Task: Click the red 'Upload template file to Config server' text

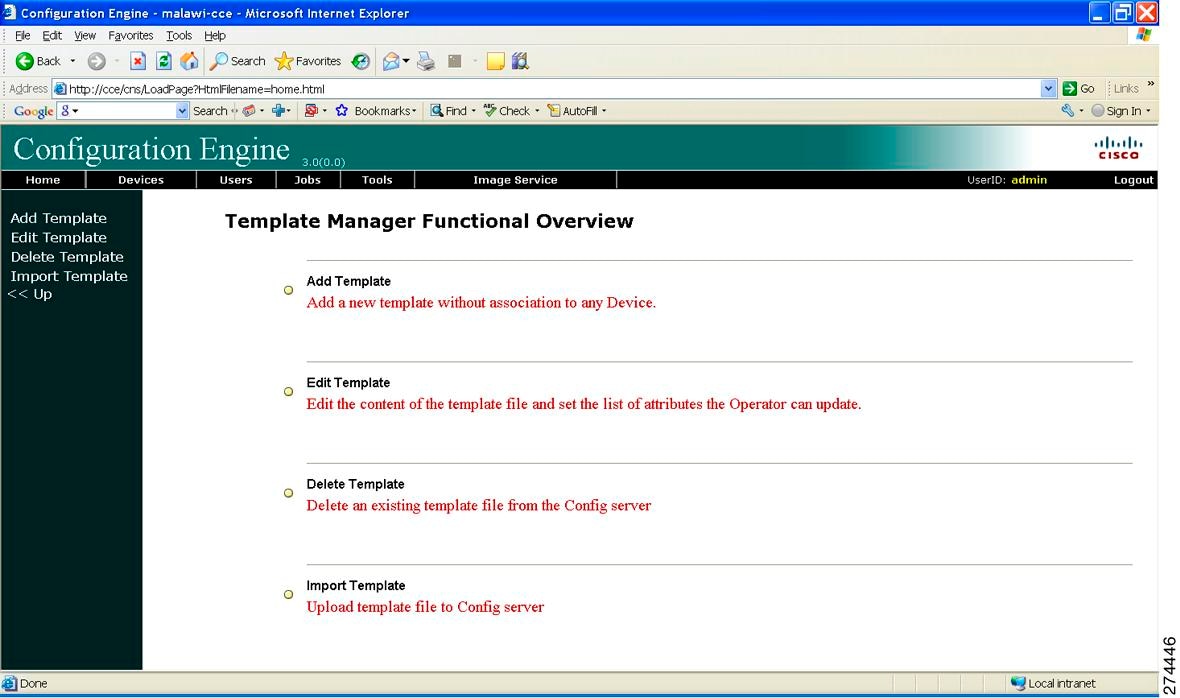Action: (x=425, y=607)
